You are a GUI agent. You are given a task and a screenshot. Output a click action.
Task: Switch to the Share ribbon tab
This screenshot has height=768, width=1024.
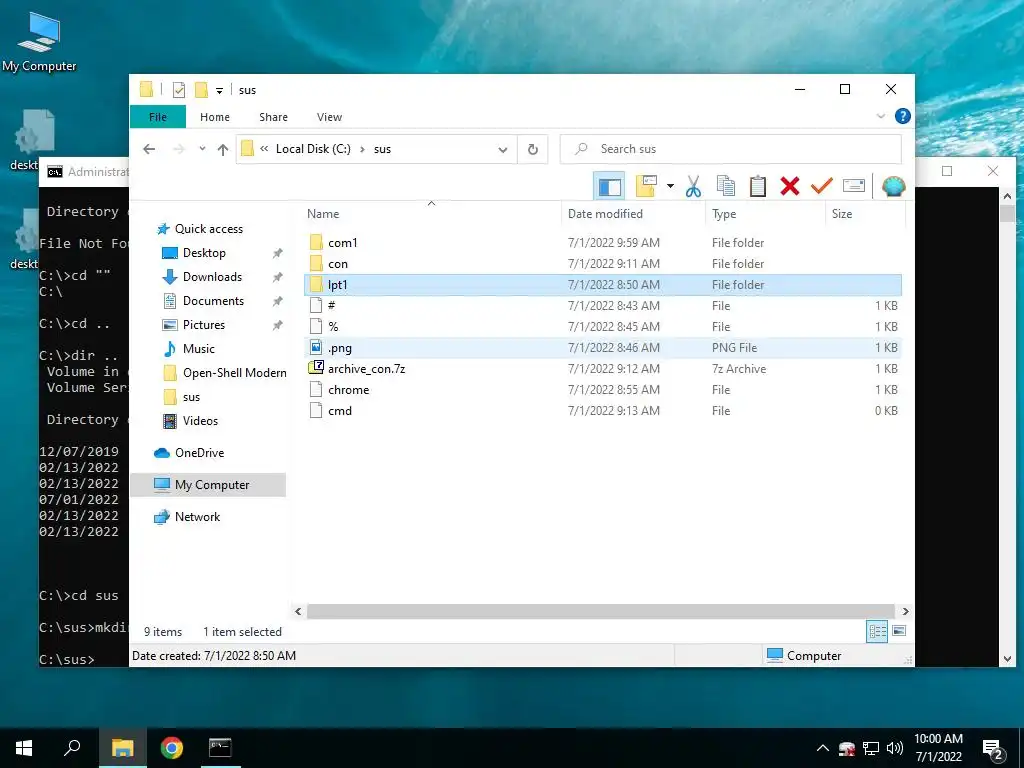coord(273,117)
